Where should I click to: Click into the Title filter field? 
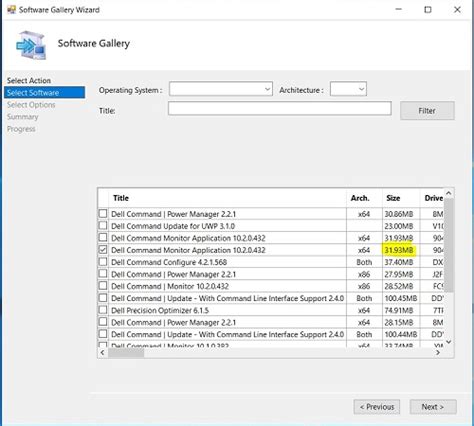(x=280, y=109)
